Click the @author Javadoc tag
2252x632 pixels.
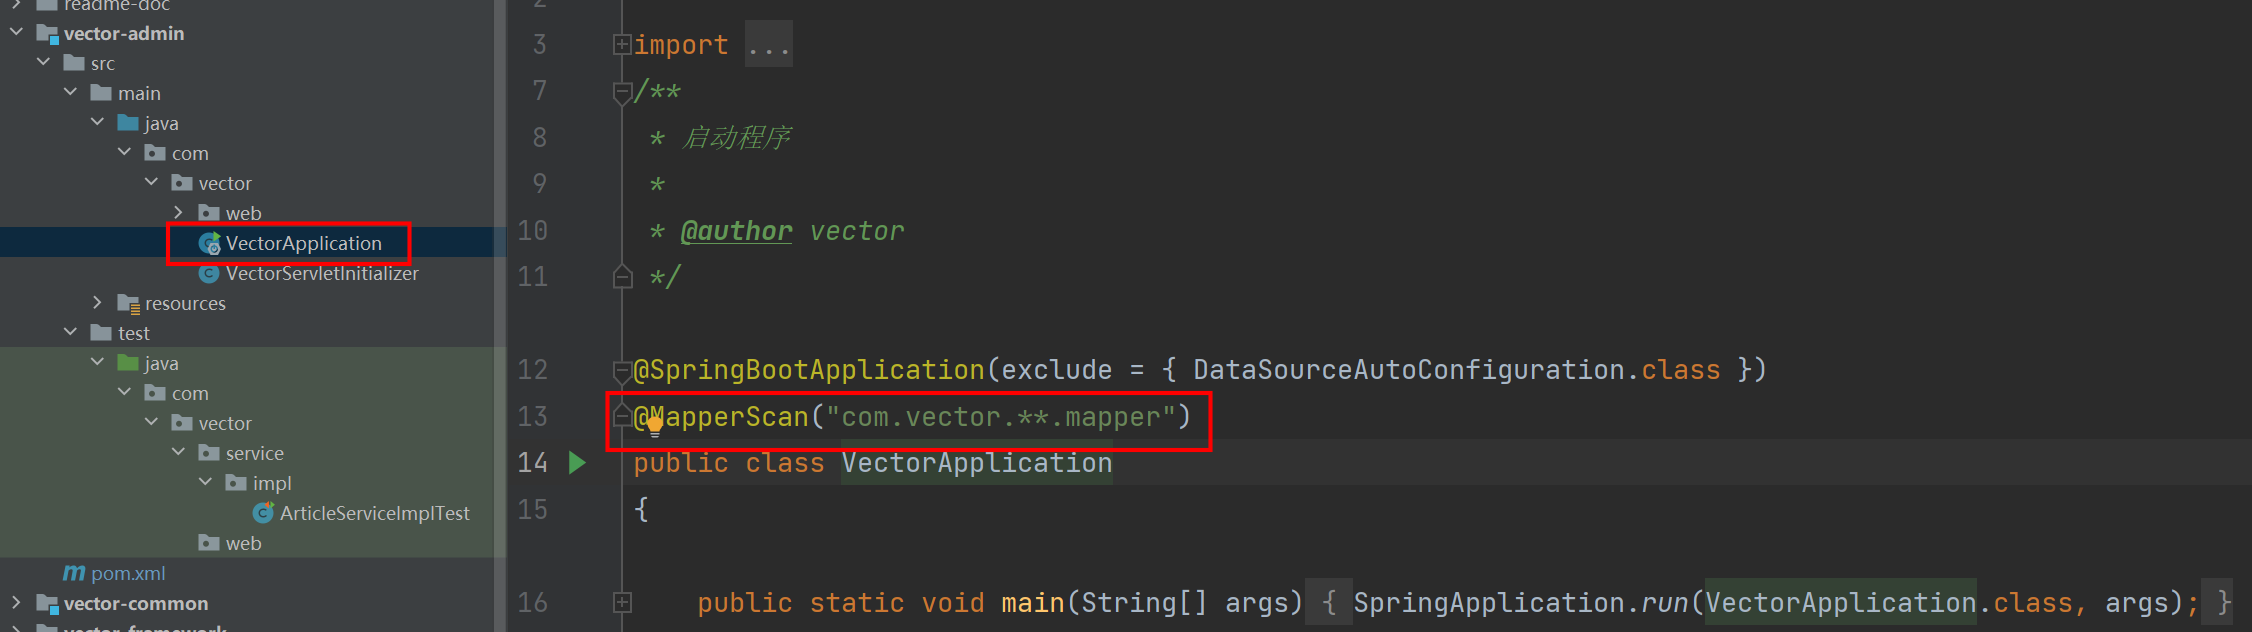(736, 231)
